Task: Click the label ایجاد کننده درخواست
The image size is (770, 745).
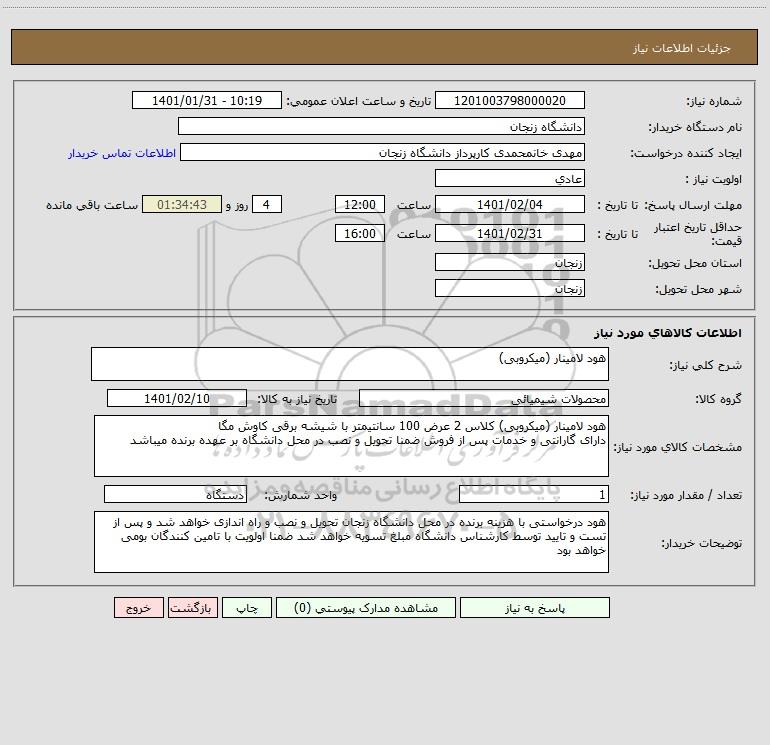Action: coord(686,153)
